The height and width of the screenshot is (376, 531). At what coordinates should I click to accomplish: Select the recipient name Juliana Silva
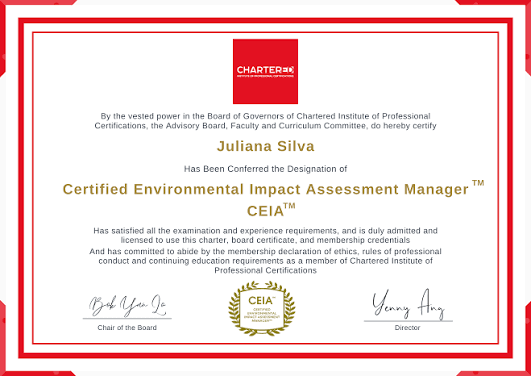click(x=266, y=146)
